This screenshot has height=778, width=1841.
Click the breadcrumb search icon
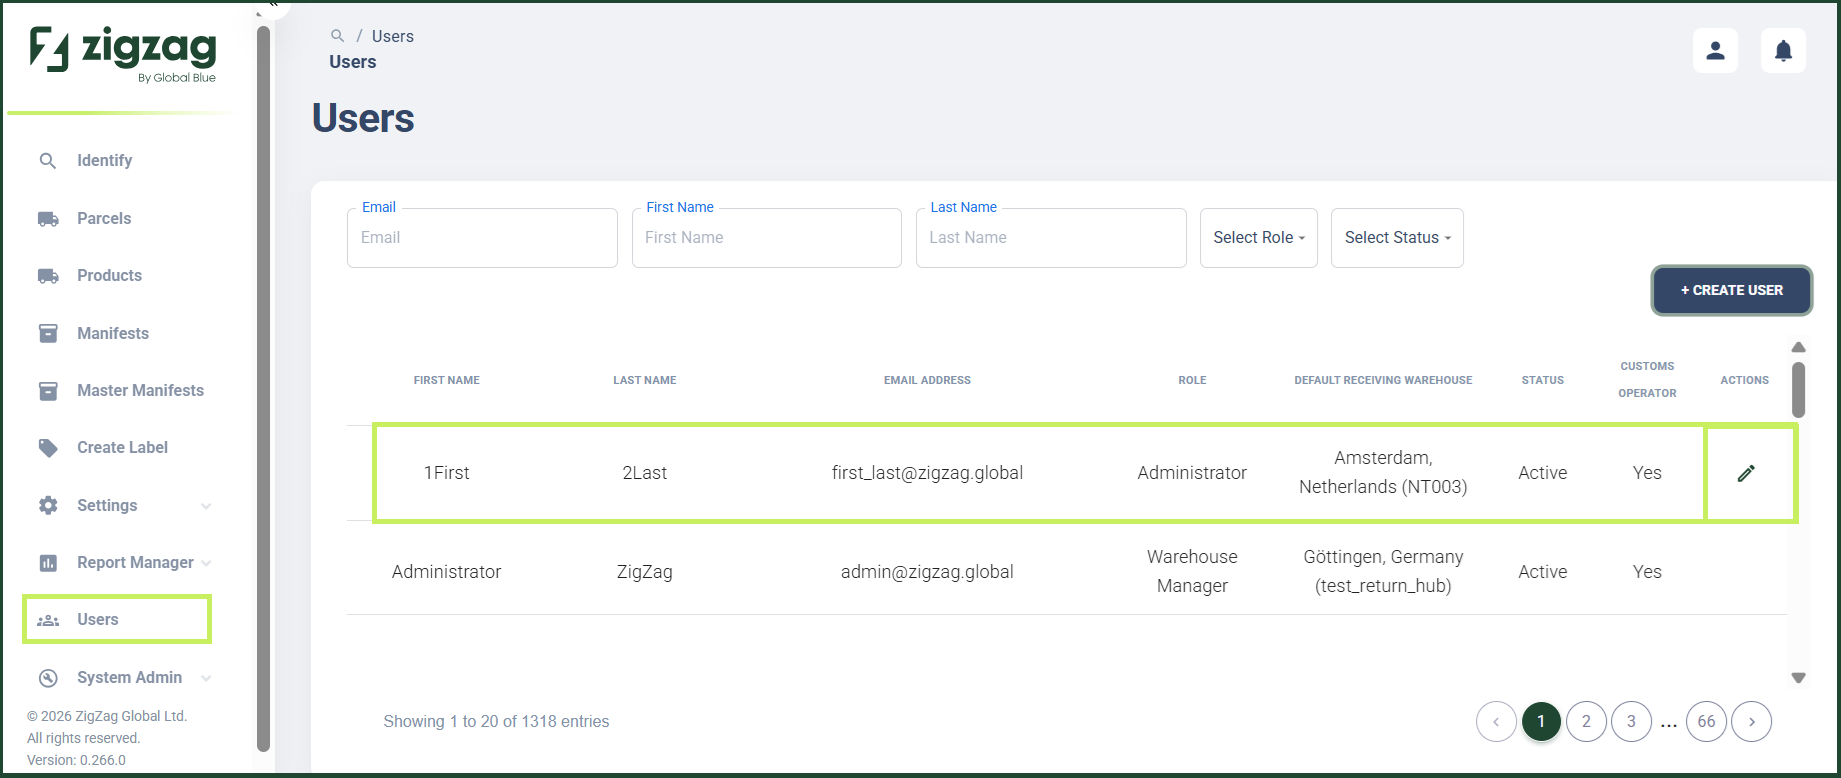337,35
